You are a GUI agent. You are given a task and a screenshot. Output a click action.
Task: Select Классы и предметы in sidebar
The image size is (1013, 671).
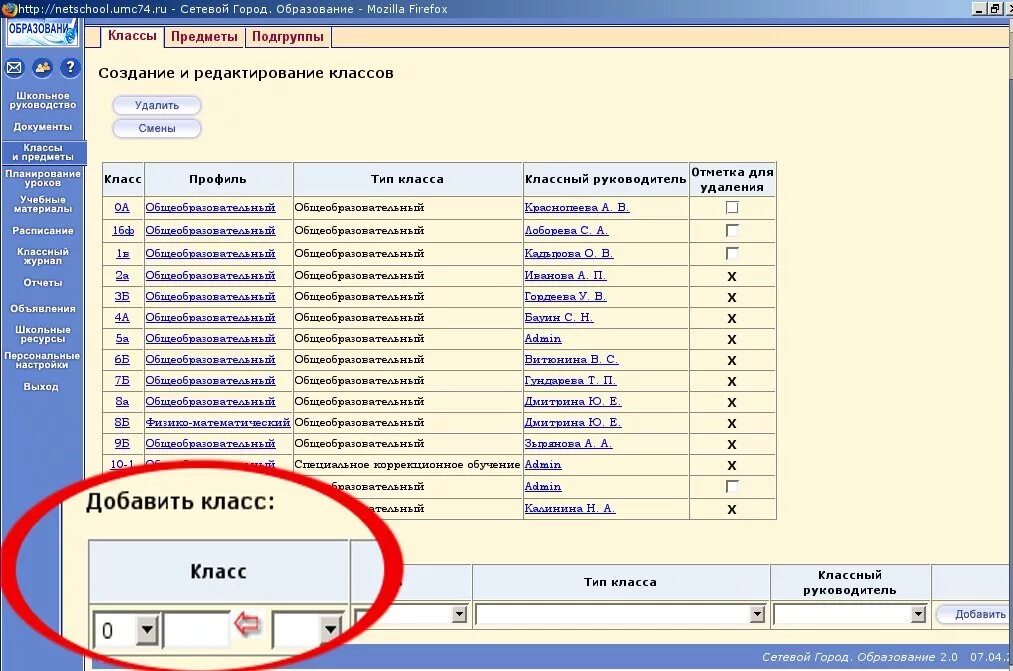pyautogui.click(x=43, y=152)
